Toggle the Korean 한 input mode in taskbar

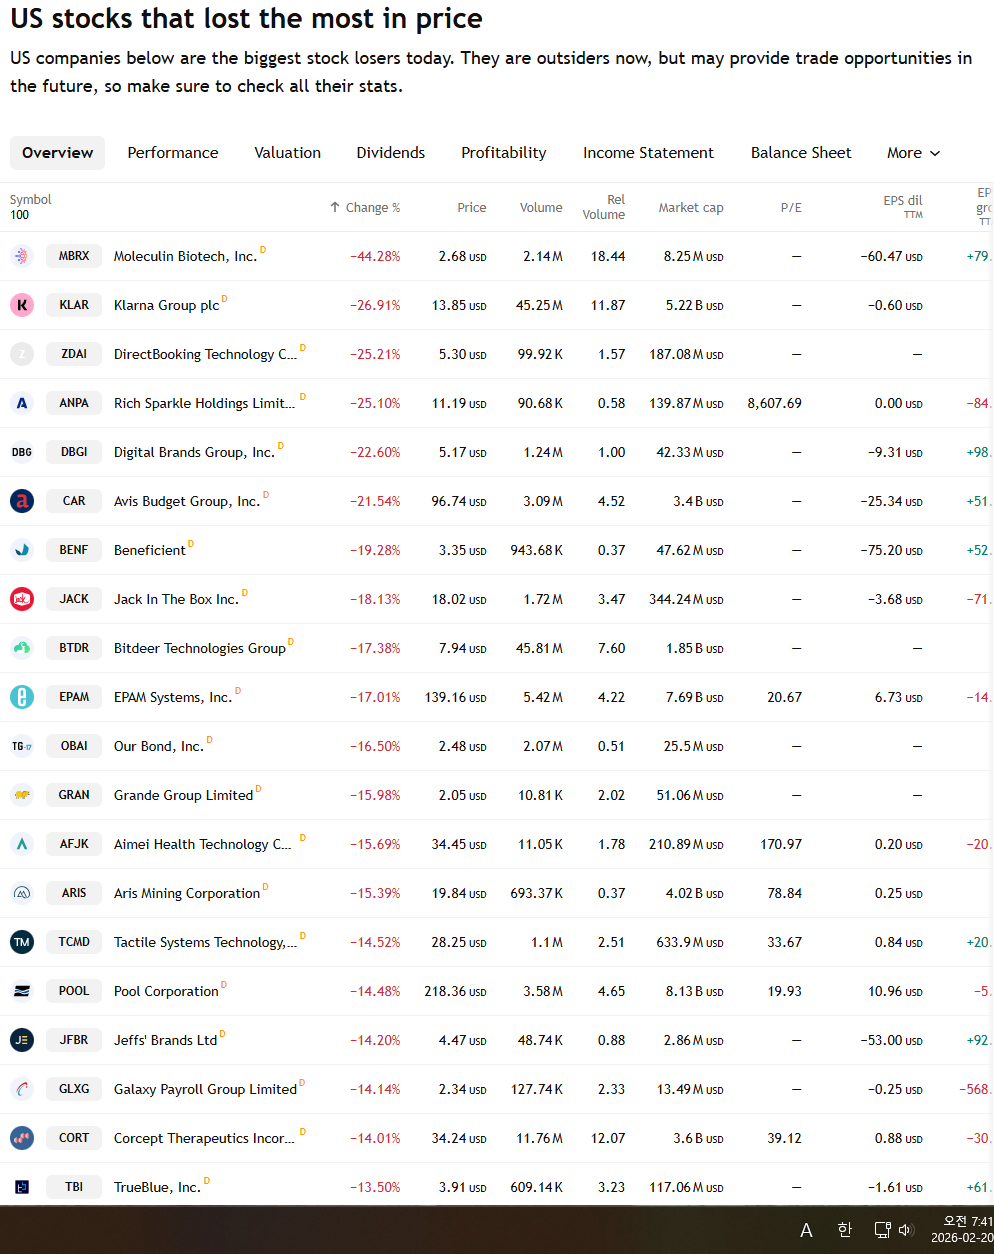click(x=844, y=1230)
